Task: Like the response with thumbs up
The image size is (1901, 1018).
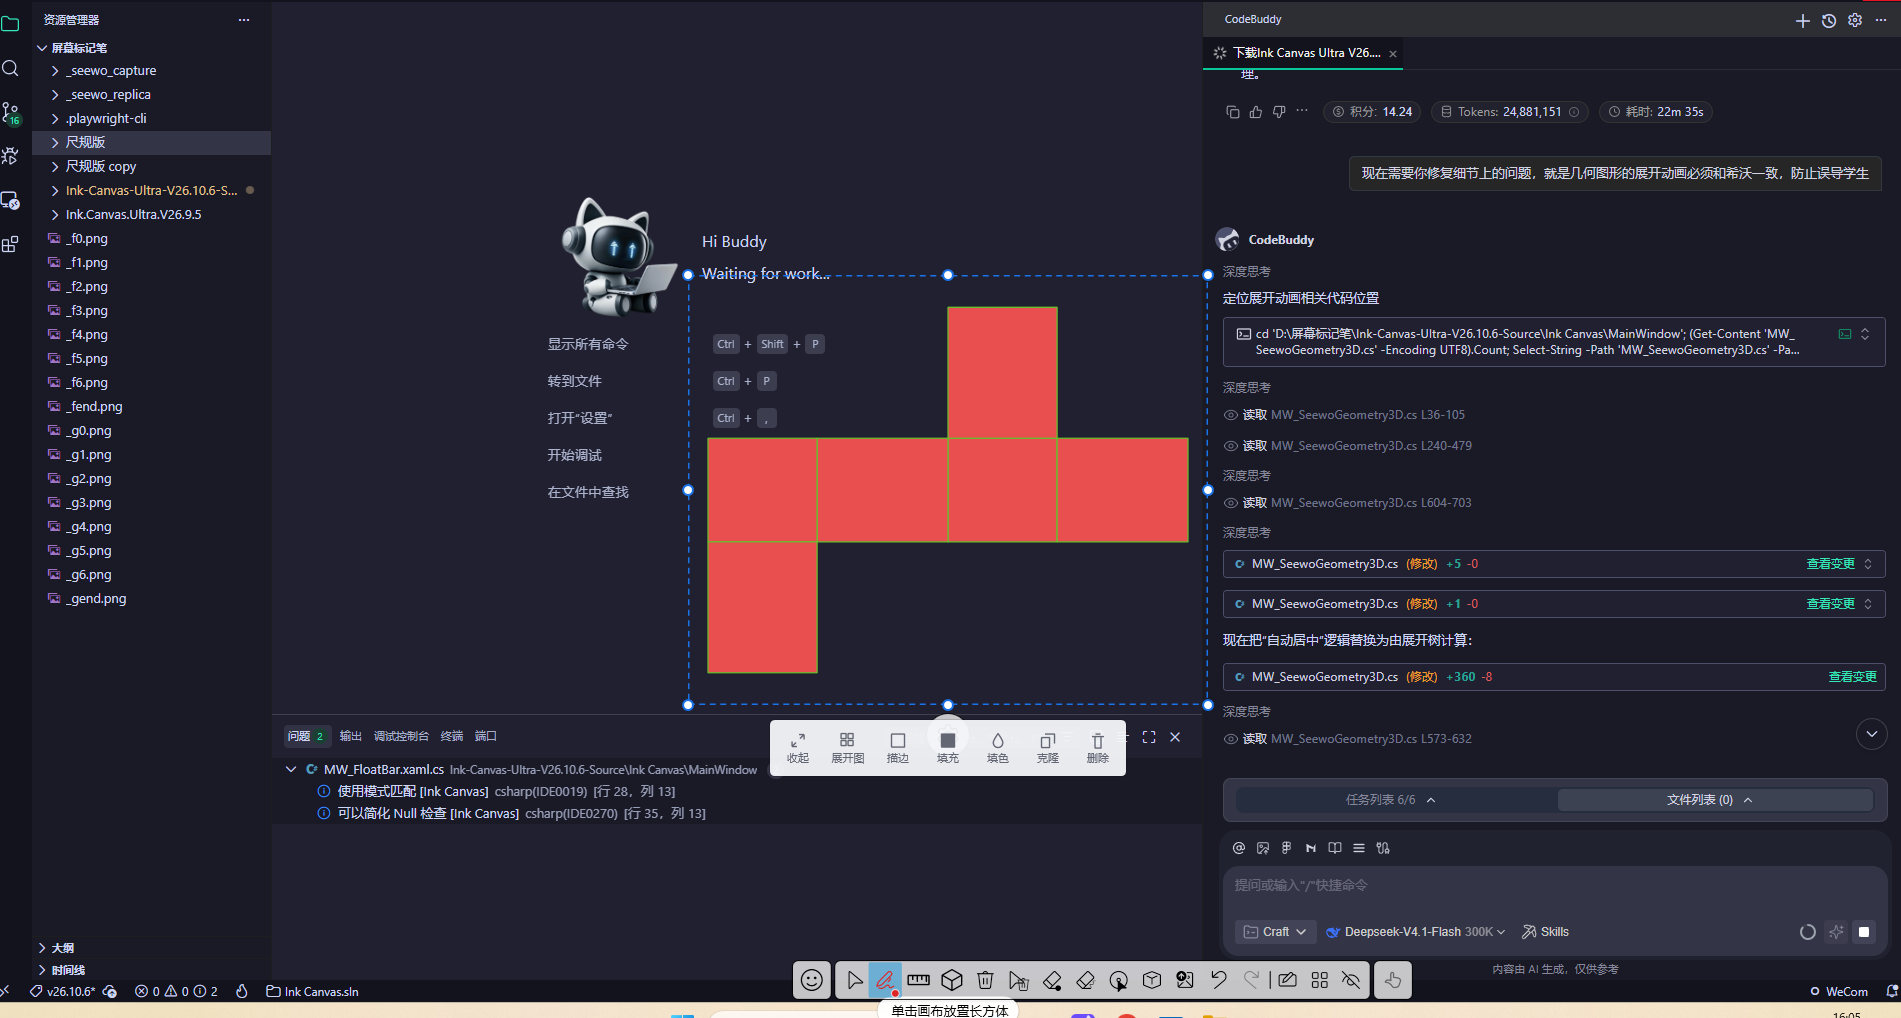Action: tap(1256, 112)
